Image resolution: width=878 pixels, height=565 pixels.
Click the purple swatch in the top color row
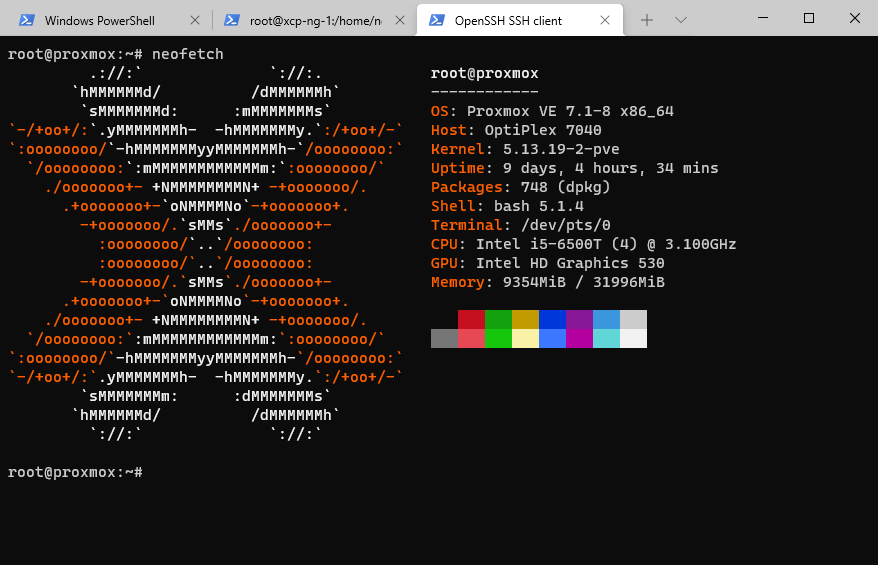[x=579, y=320]
